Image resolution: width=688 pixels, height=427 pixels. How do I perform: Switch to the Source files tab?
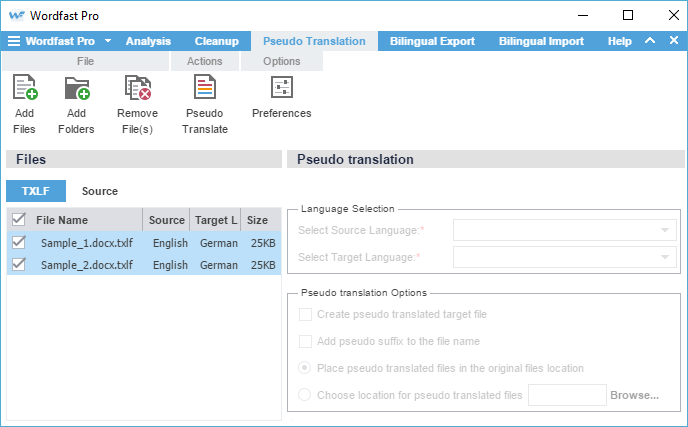pos(100,191)
